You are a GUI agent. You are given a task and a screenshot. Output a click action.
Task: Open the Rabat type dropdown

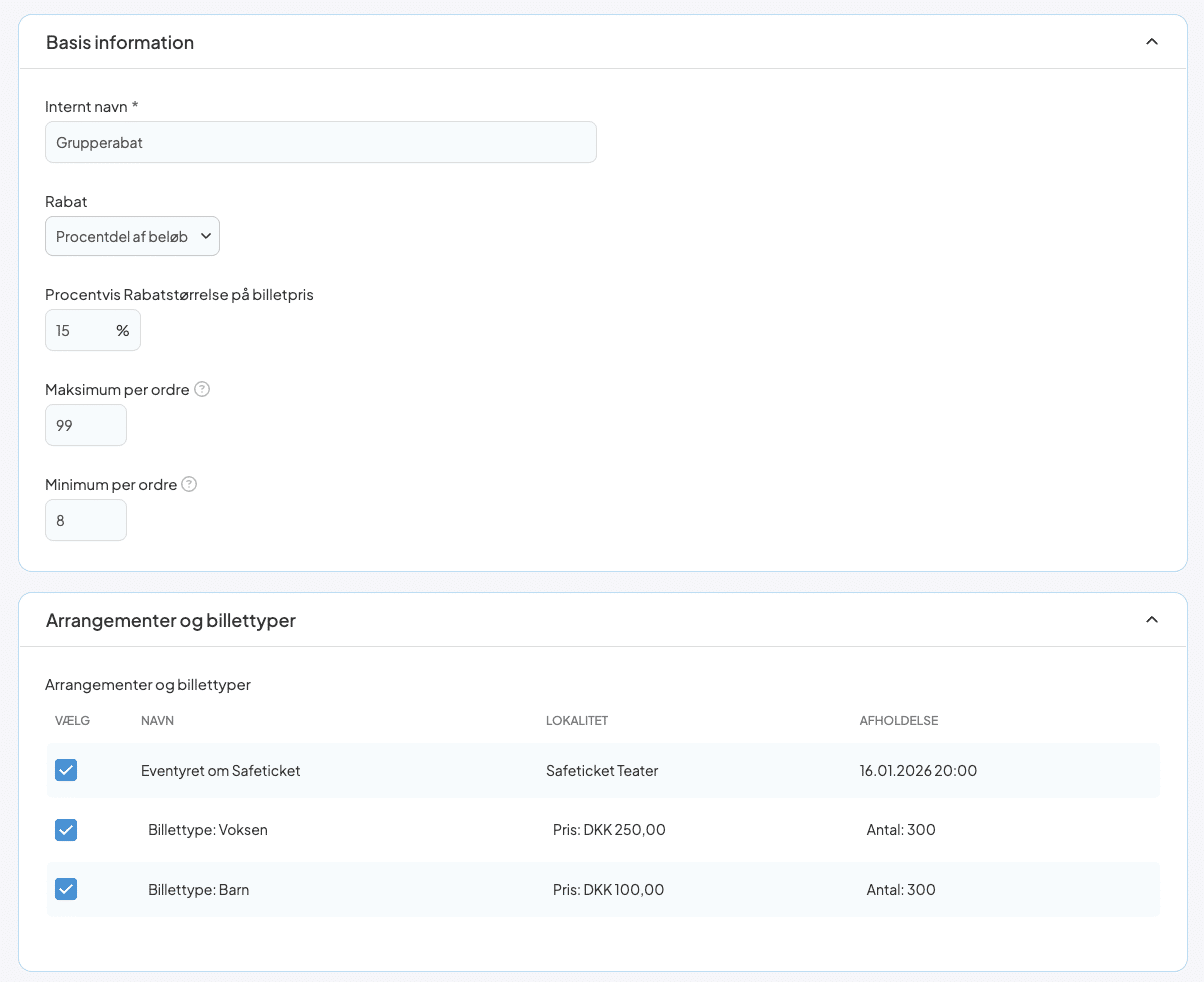[x=132, y=236]
